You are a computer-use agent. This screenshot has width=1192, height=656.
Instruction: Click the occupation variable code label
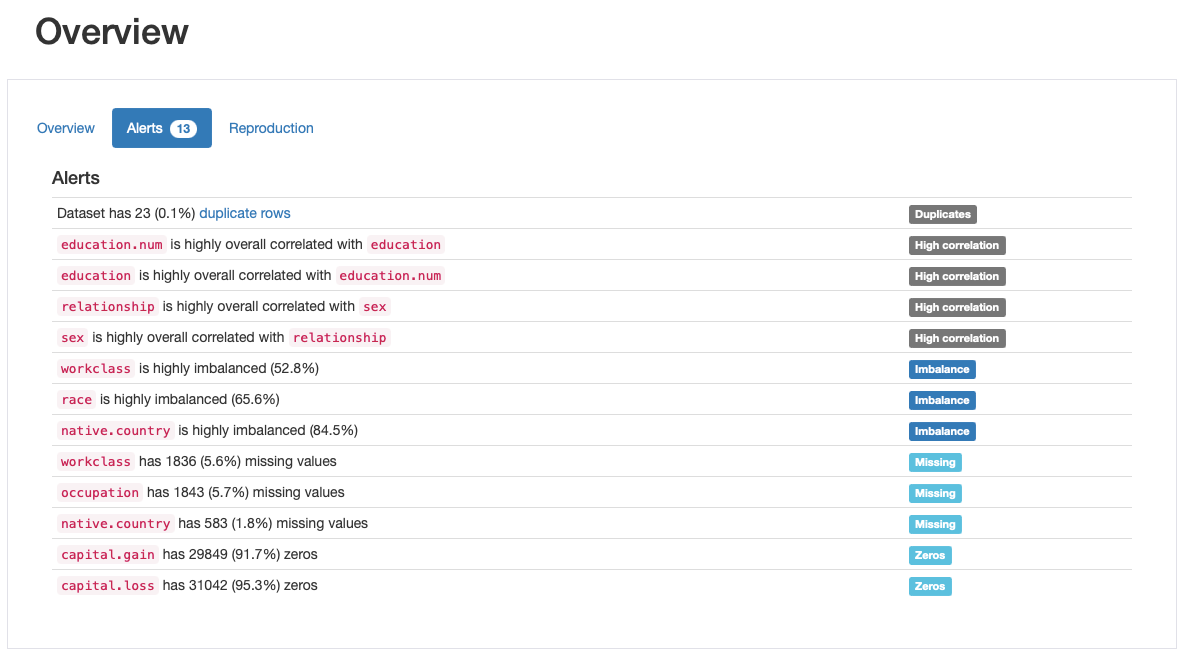coord(100,493)
